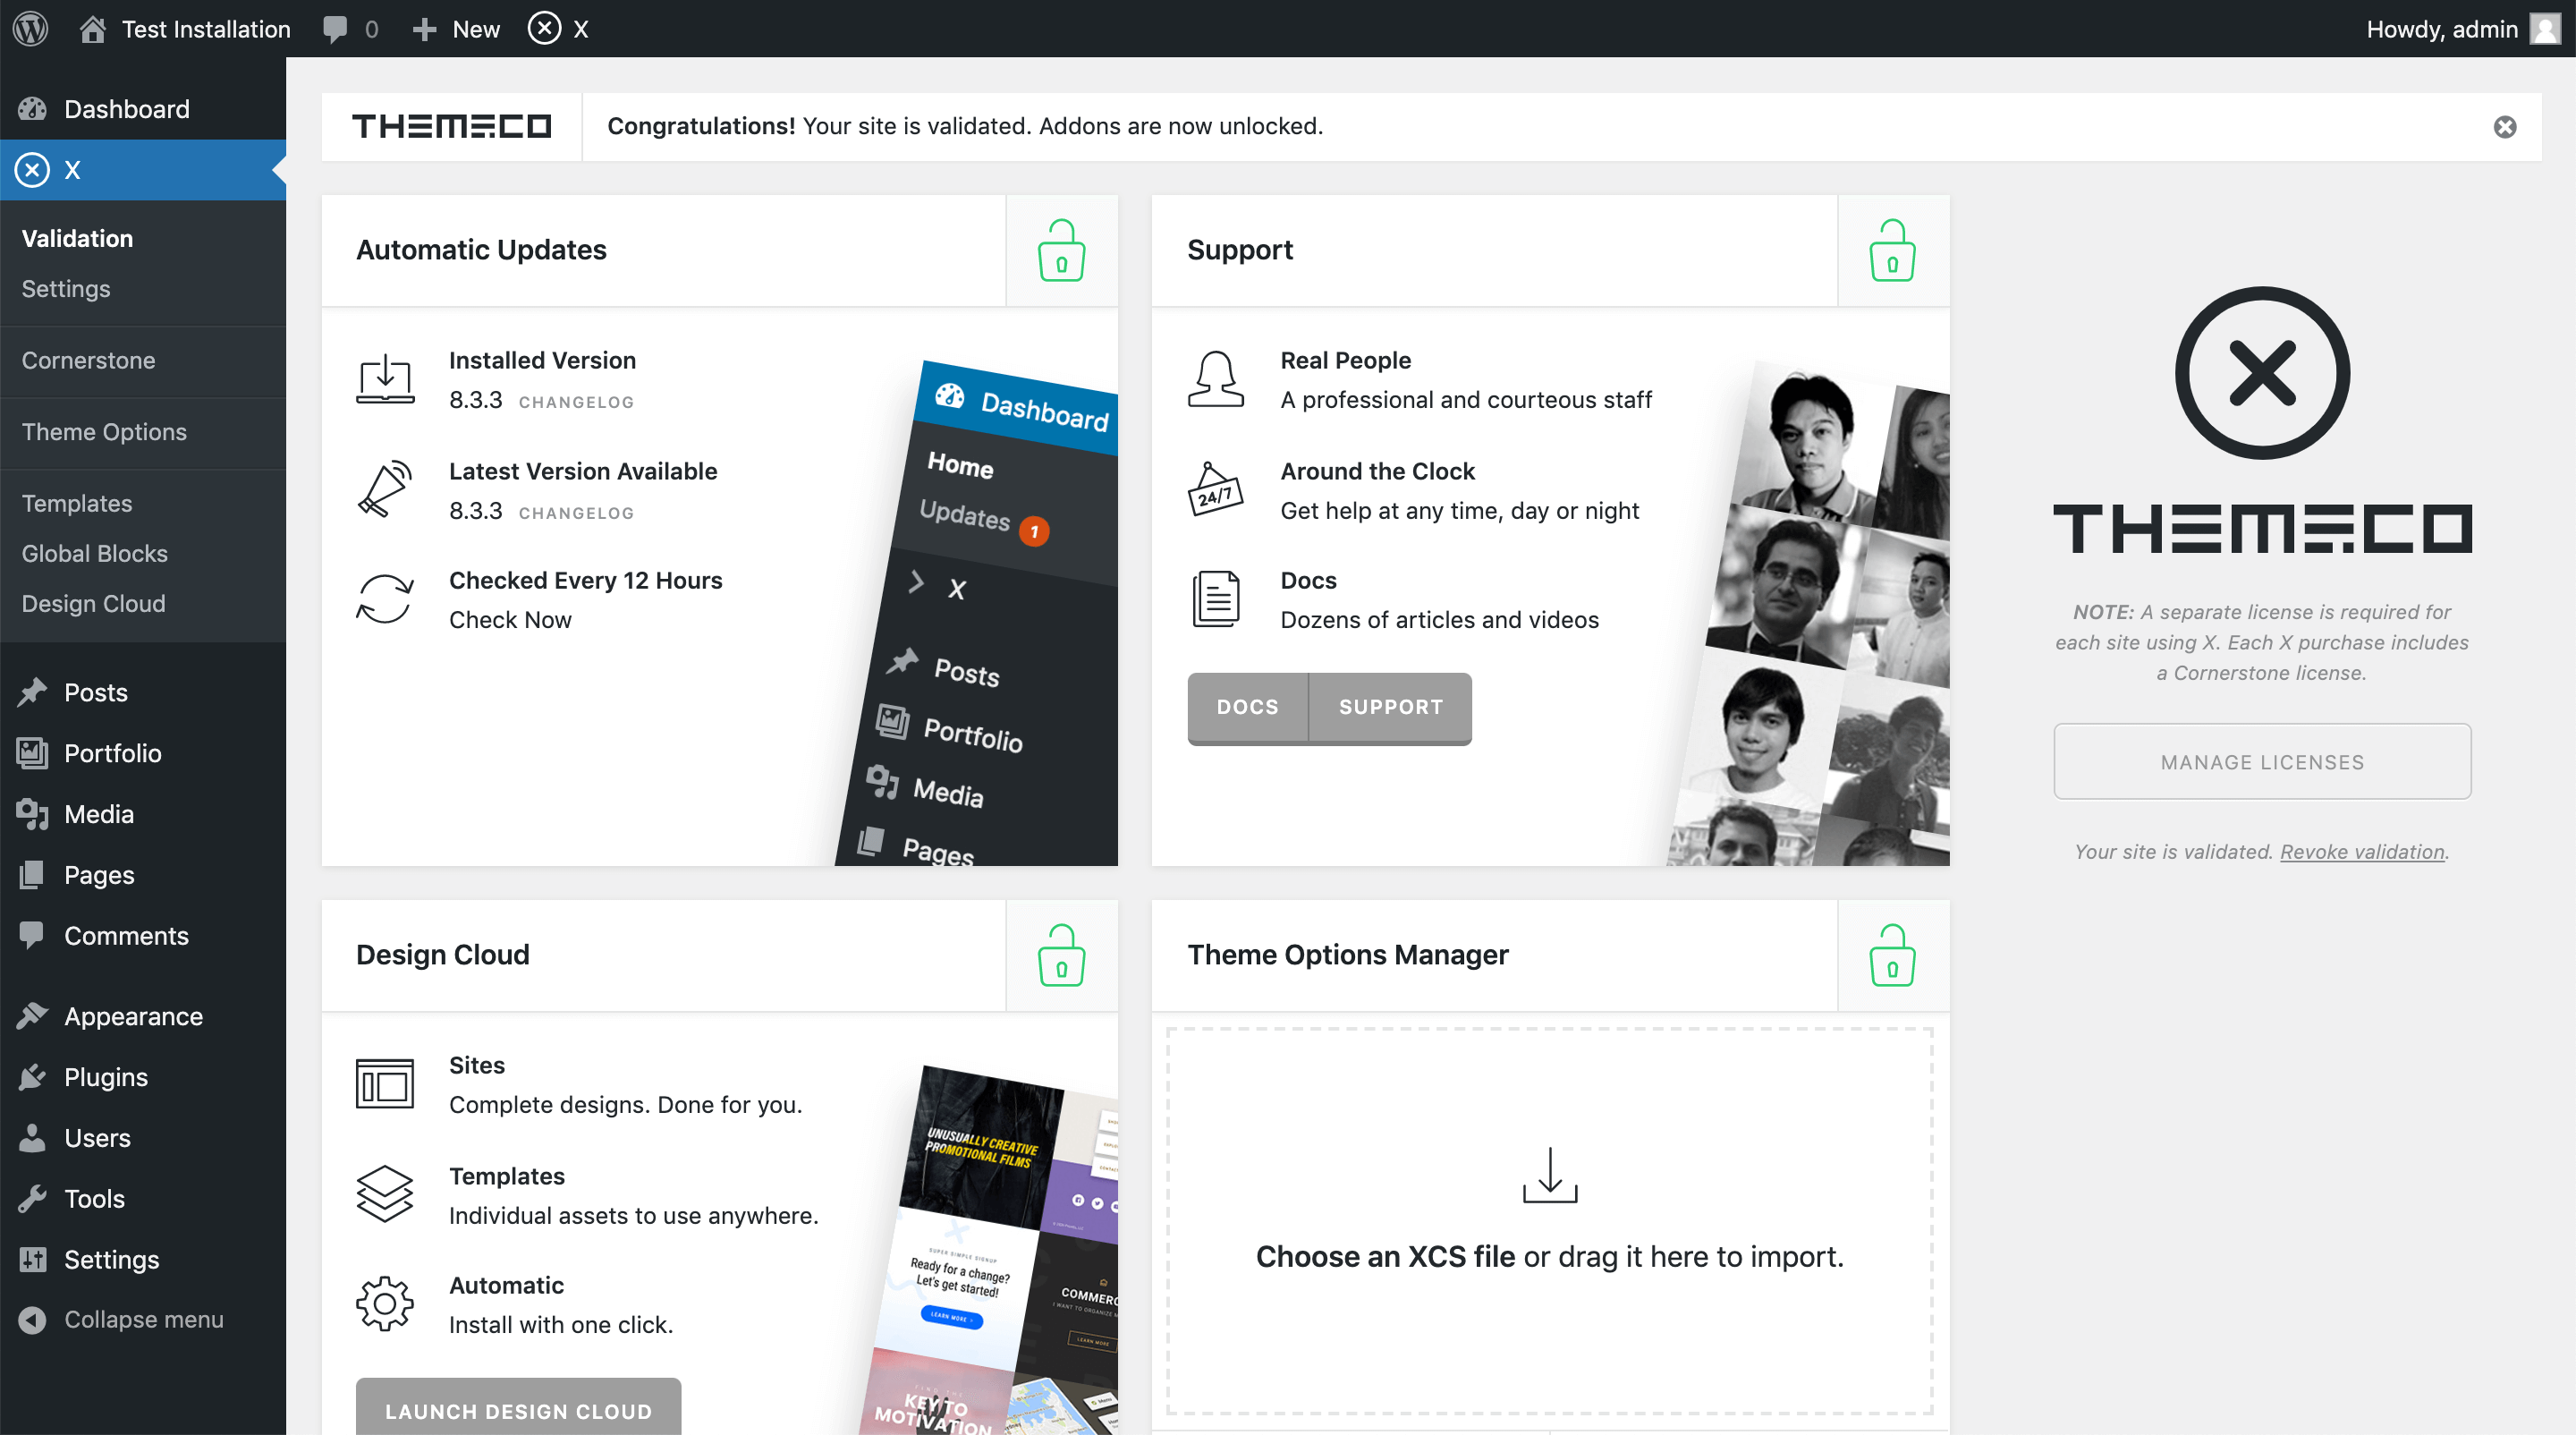Viewport: 2576px width, 1435px height.
Task: Click MANAGE LICENSES button
Action: (2261, 761)
